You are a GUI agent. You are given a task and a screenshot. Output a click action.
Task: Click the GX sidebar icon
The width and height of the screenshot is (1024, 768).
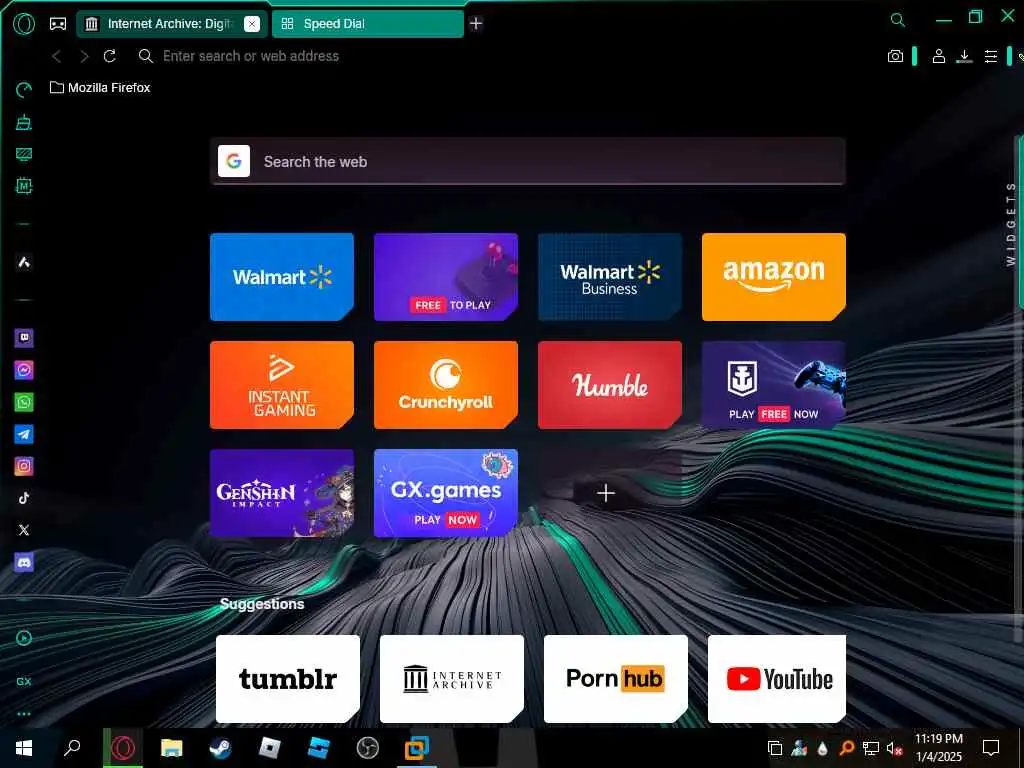click(24, 681)
